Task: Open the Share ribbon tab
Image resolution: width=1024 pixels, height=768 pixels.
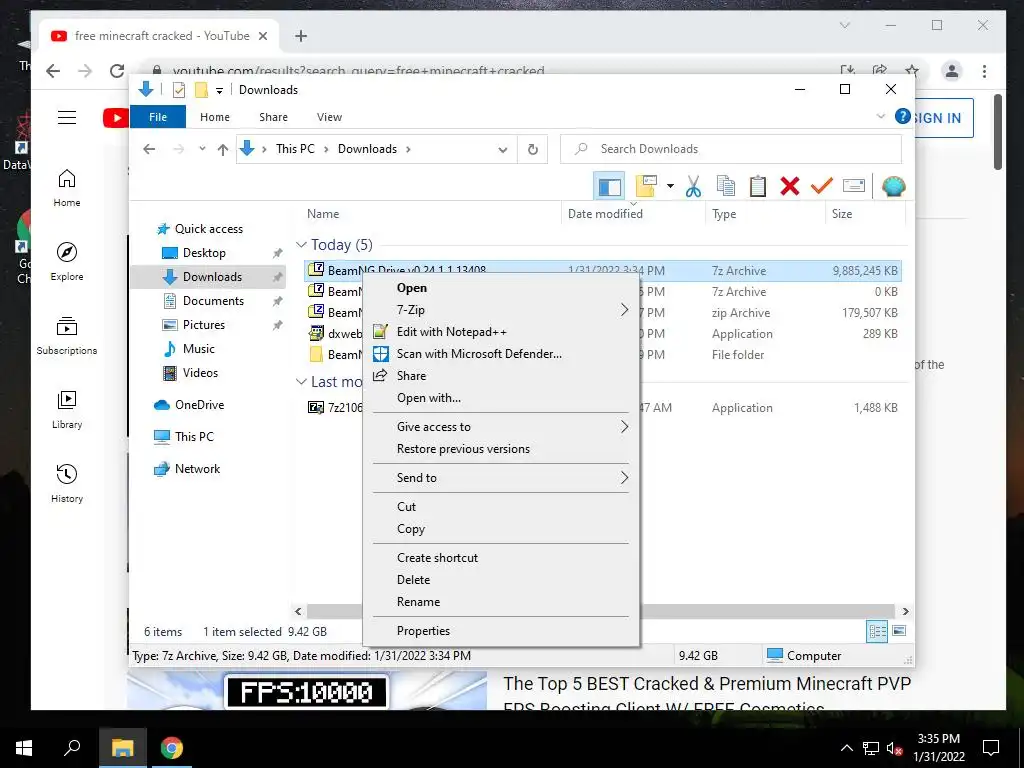Action: pos(273,117)
